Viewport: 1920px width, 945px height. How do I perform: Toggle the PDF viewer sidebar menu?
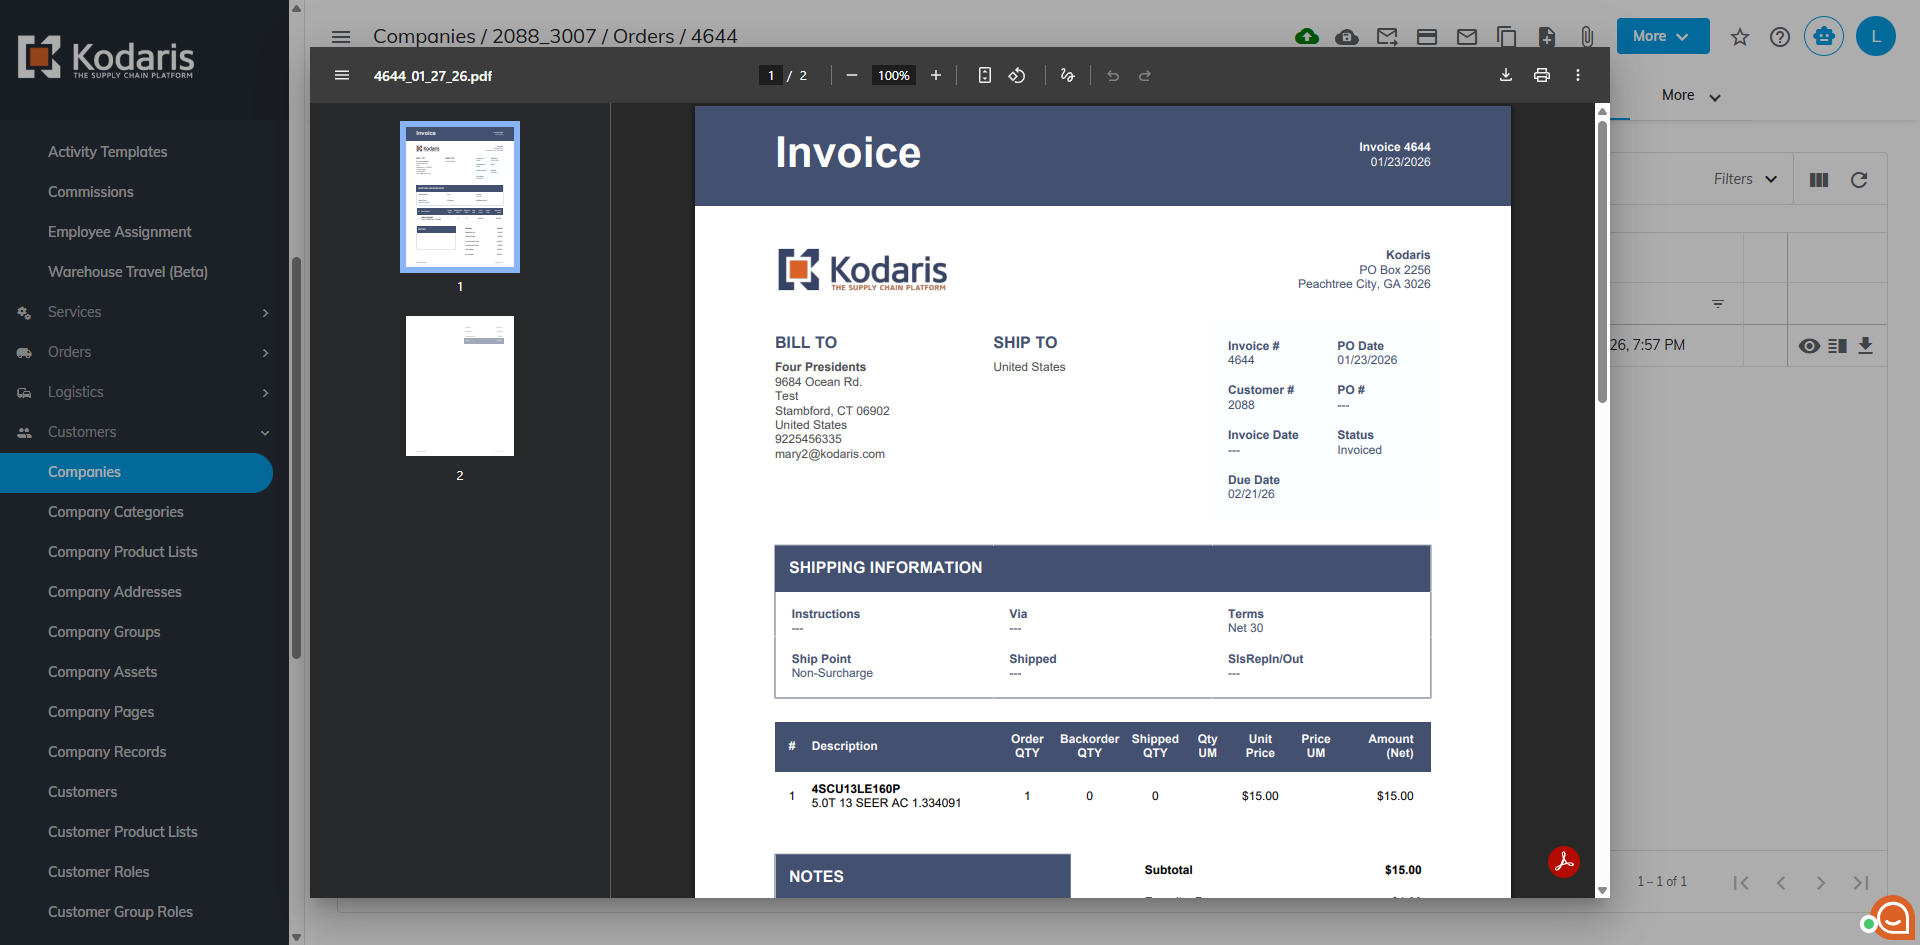pyautogui.click(x=342, y=75)
